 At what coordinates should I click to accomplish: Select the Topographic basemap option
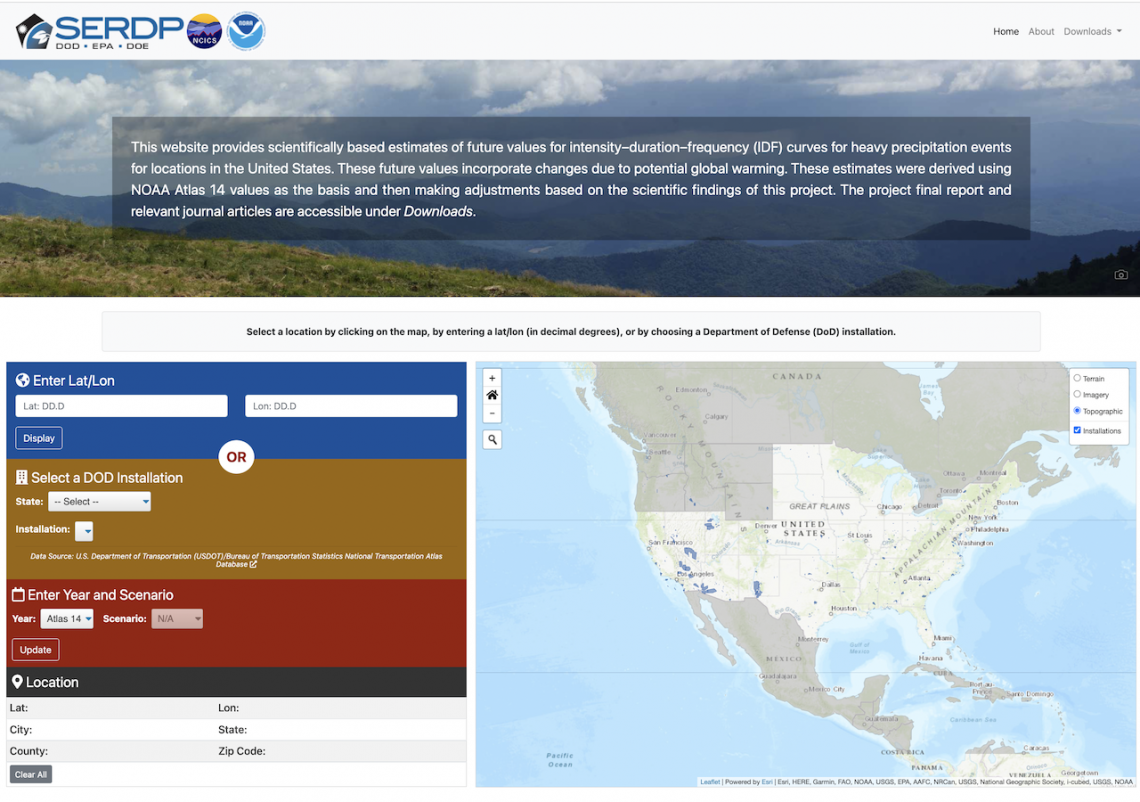tap(1077, 411)
